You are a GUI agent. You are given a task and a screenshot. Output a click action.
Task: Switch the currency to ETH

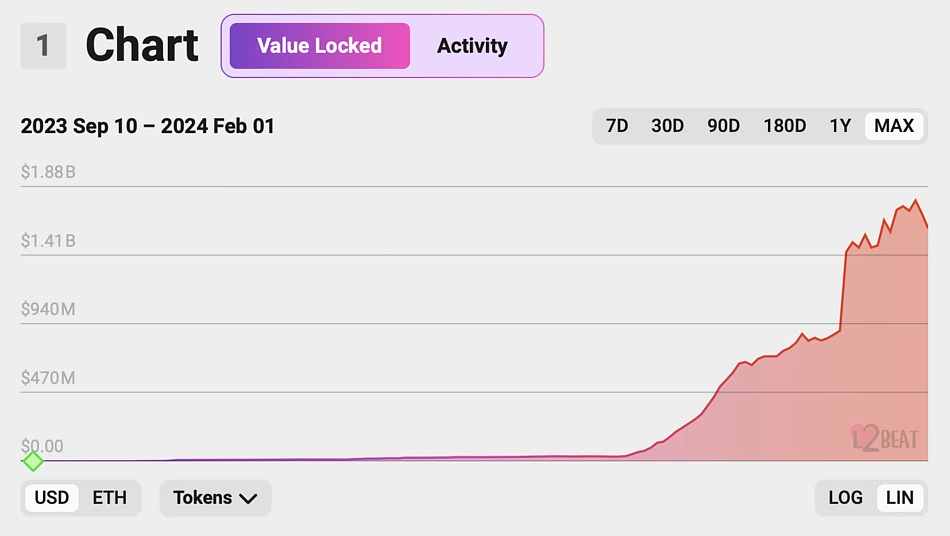[x=109, y=498]
